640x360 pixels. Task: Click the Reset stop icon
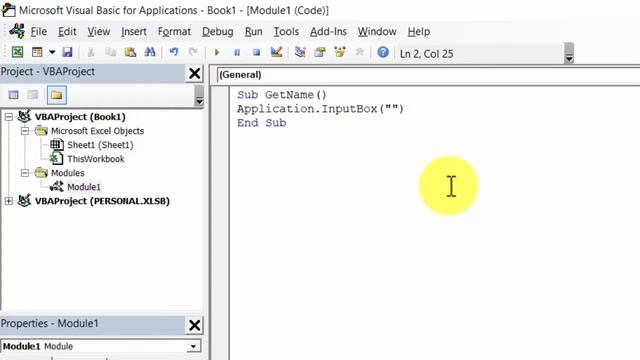pos(256,52)
